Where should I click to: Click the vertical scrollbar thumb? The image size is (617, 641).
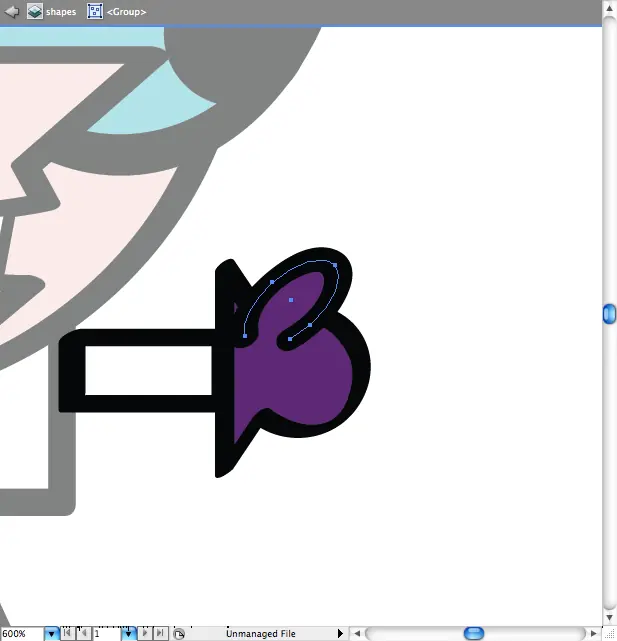609,314
